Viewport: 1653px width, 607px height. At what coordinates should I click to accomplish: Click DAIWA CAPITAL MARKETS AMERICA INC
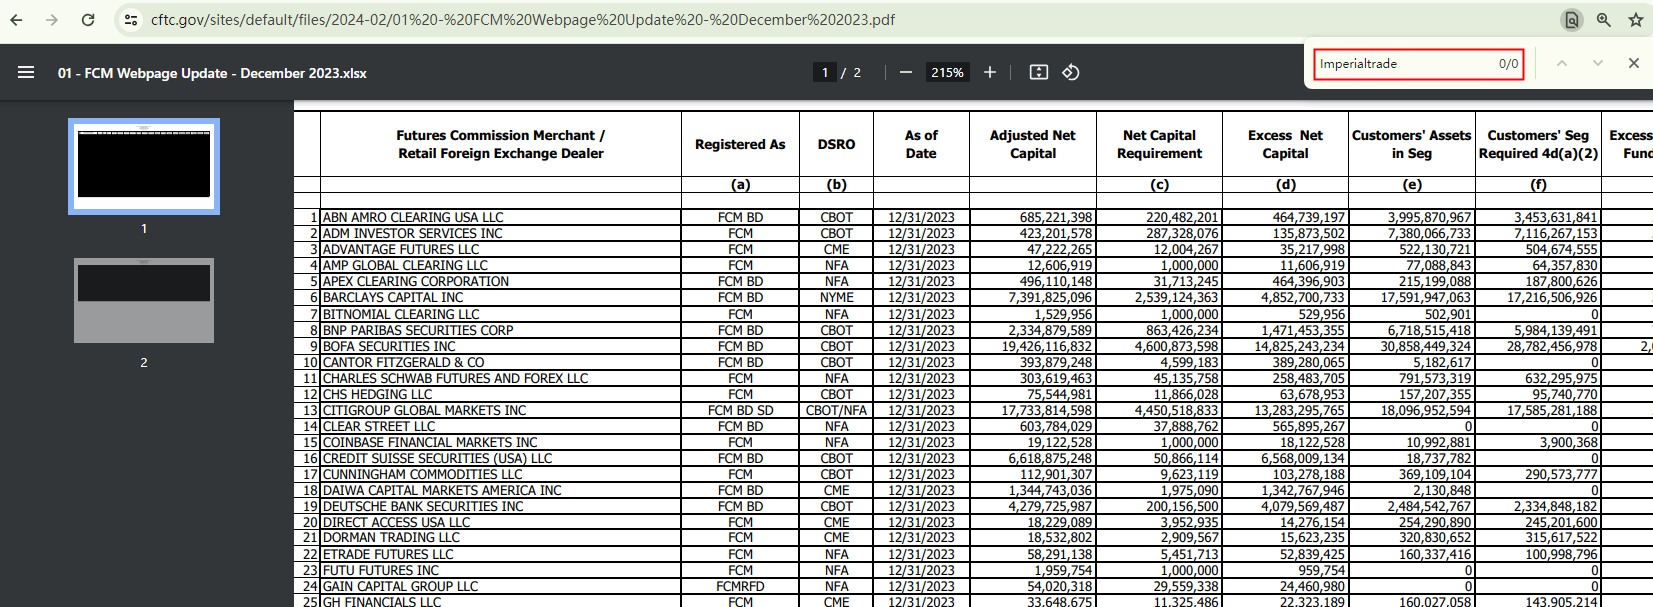pyautogui.click(x=442, y=490)
